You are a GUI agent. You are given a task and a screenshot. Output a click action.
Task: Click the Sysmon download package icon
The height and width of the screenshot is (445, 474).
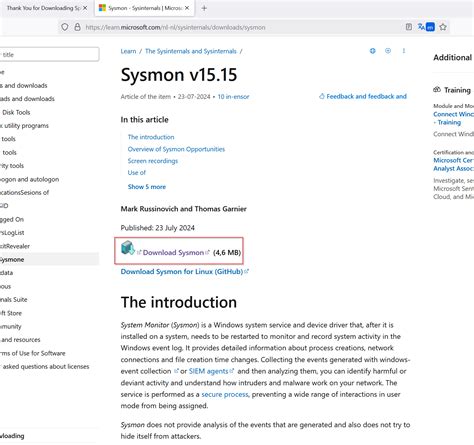tap(128, 248)
